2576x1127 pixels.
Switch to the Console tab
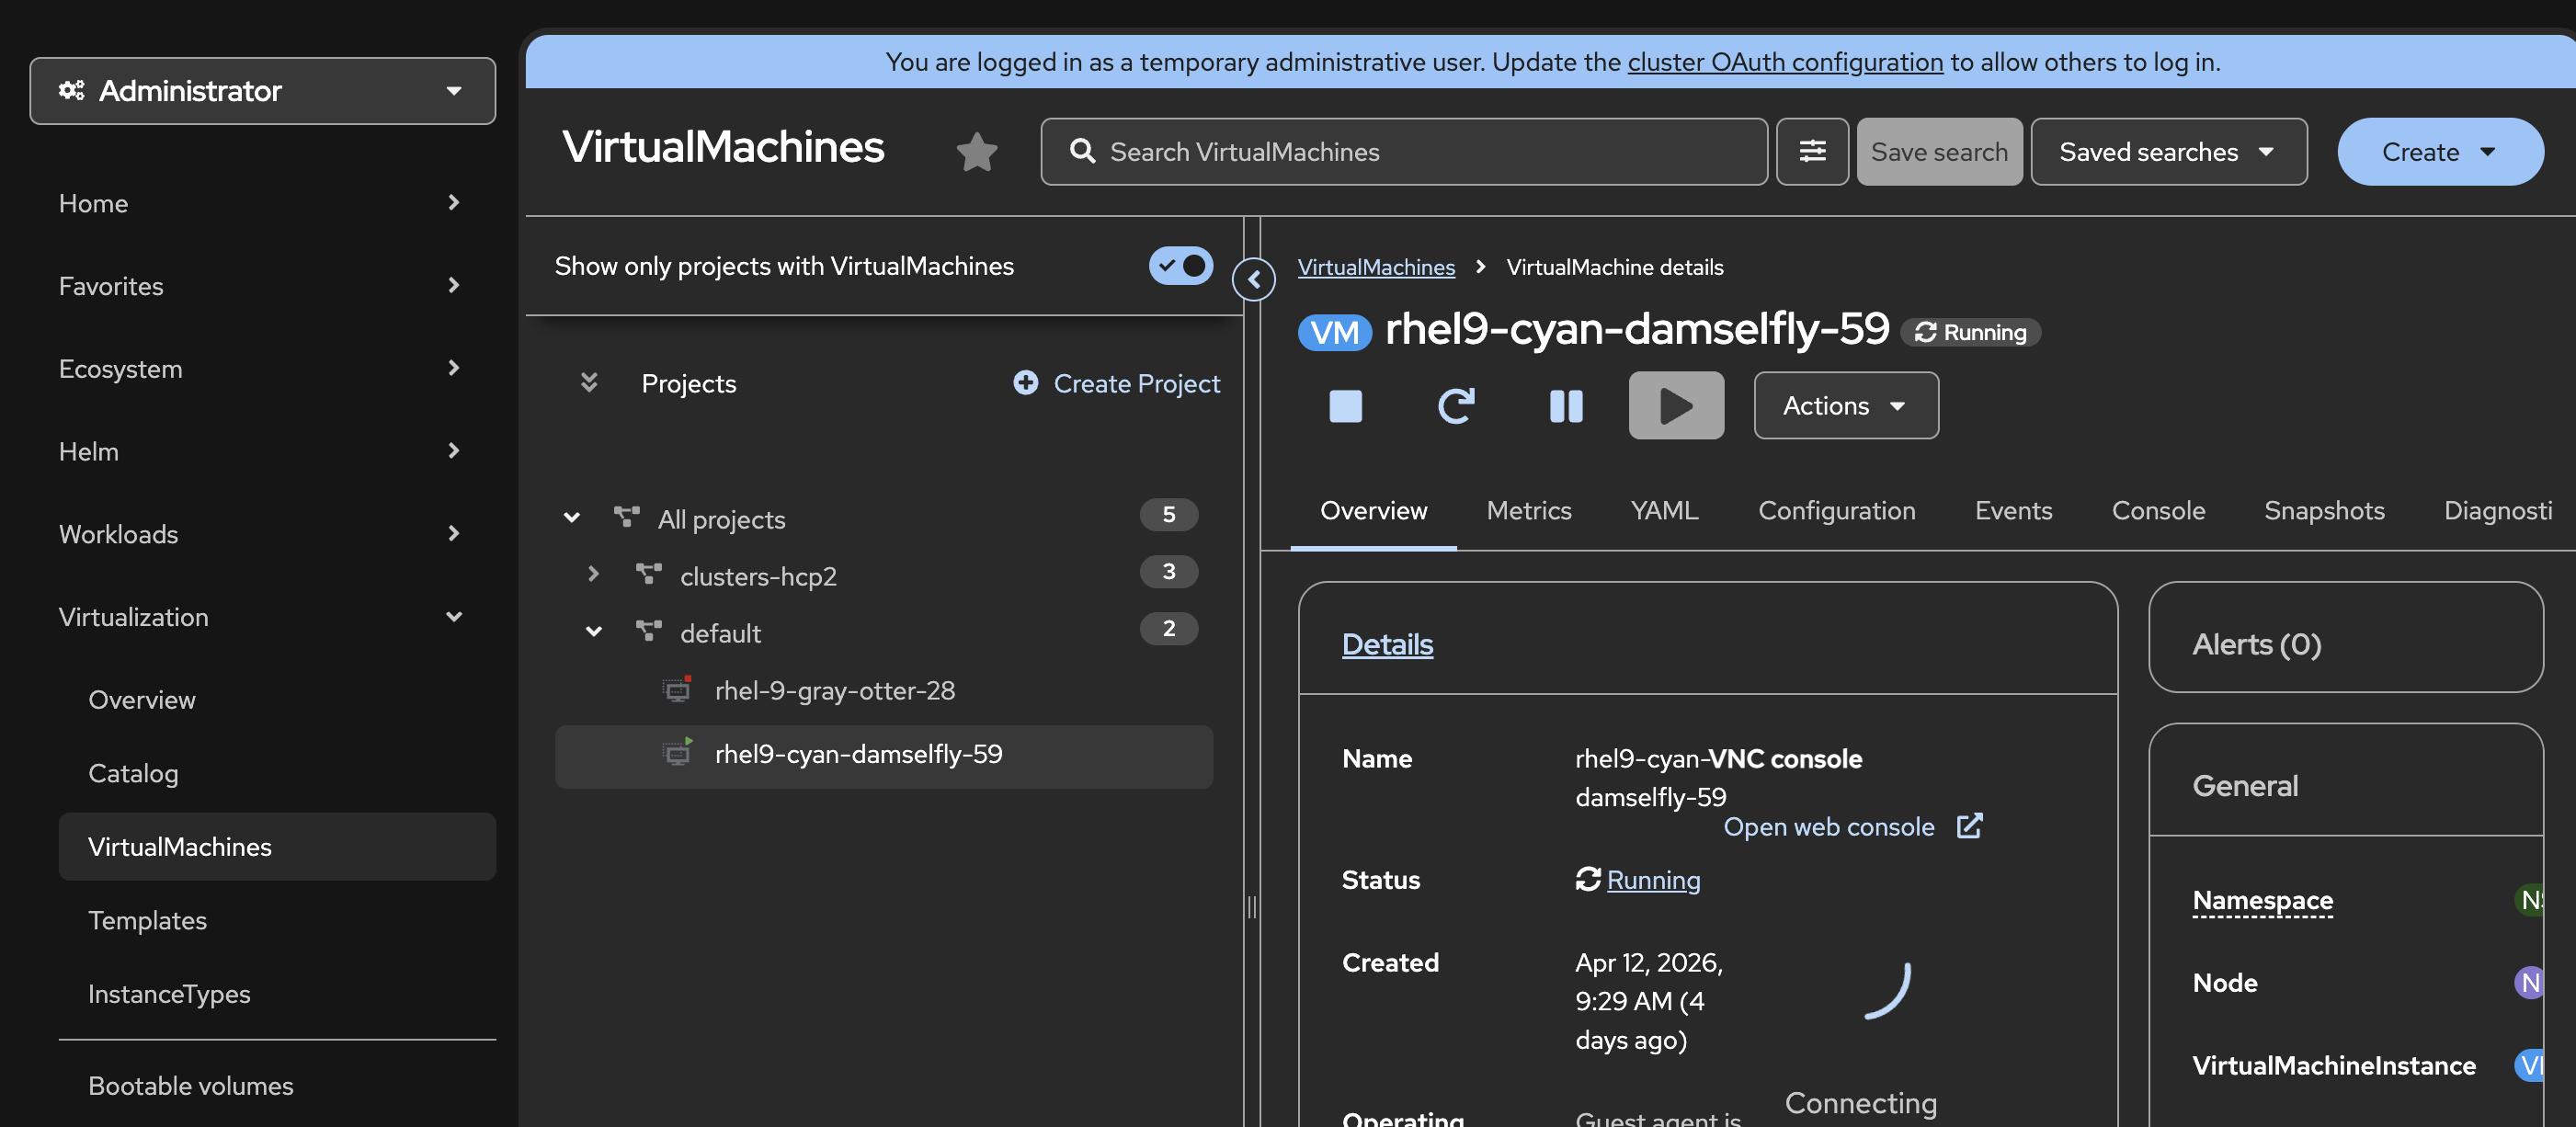(2157, 511)
